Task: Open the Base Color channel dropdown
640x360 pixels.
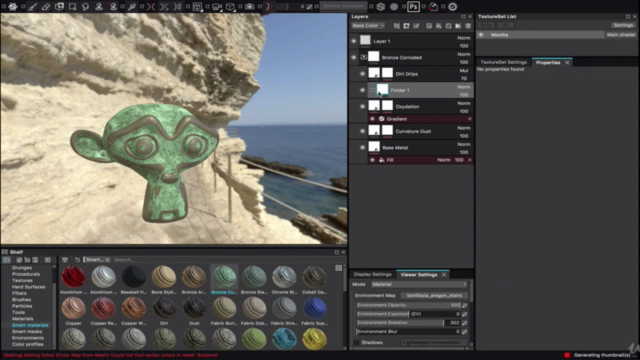Action: pyautogui.click(x=368, y=26)
